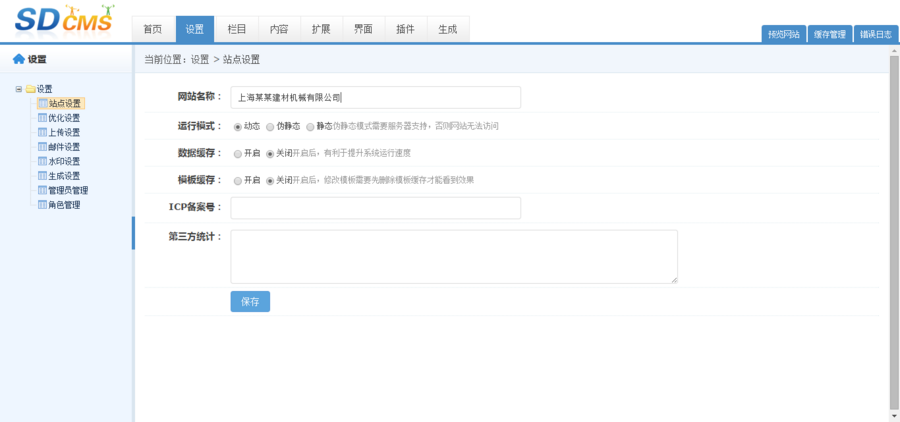Choose 关闭 for 数据缓存
Viewport: 900px width, 422px height.
(270, 154)
